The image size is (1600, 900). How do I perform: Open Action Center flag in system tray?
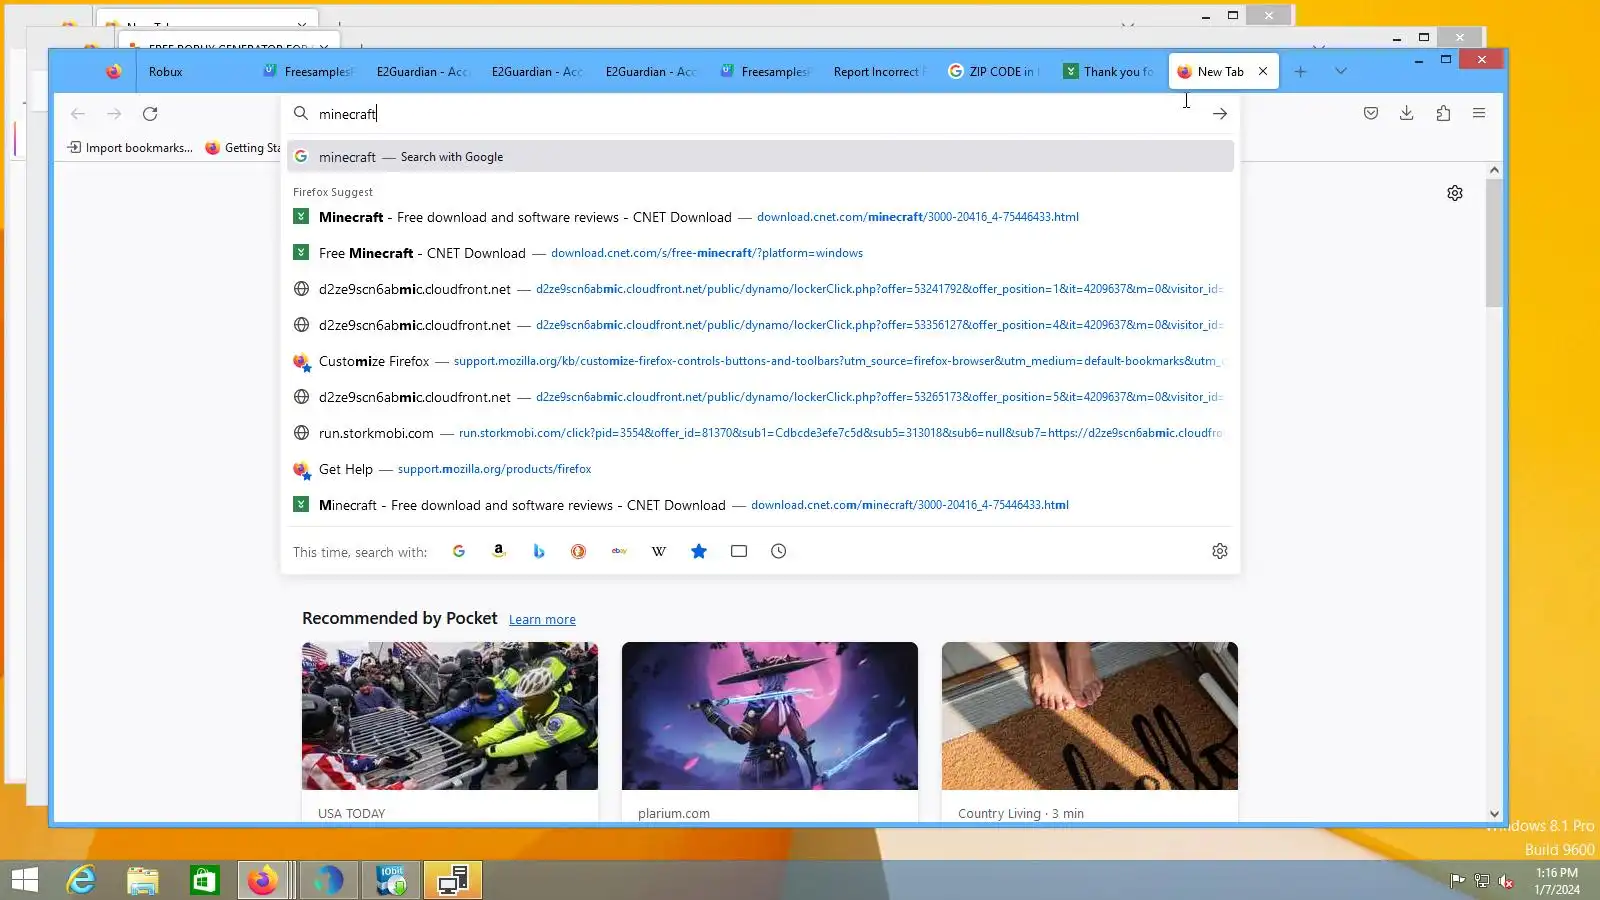click(x=1457, y=881)
